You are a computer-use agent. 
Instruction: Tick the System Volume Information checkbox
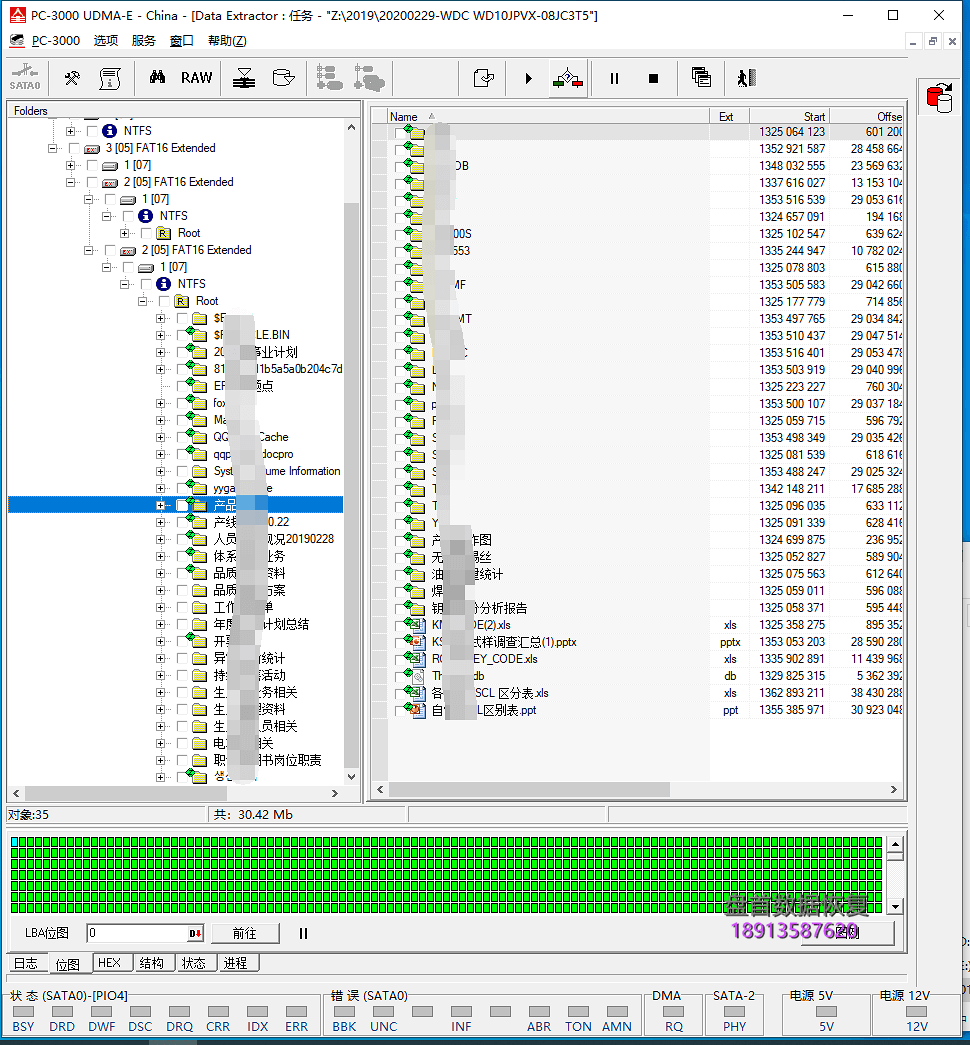tap(182, 471)
